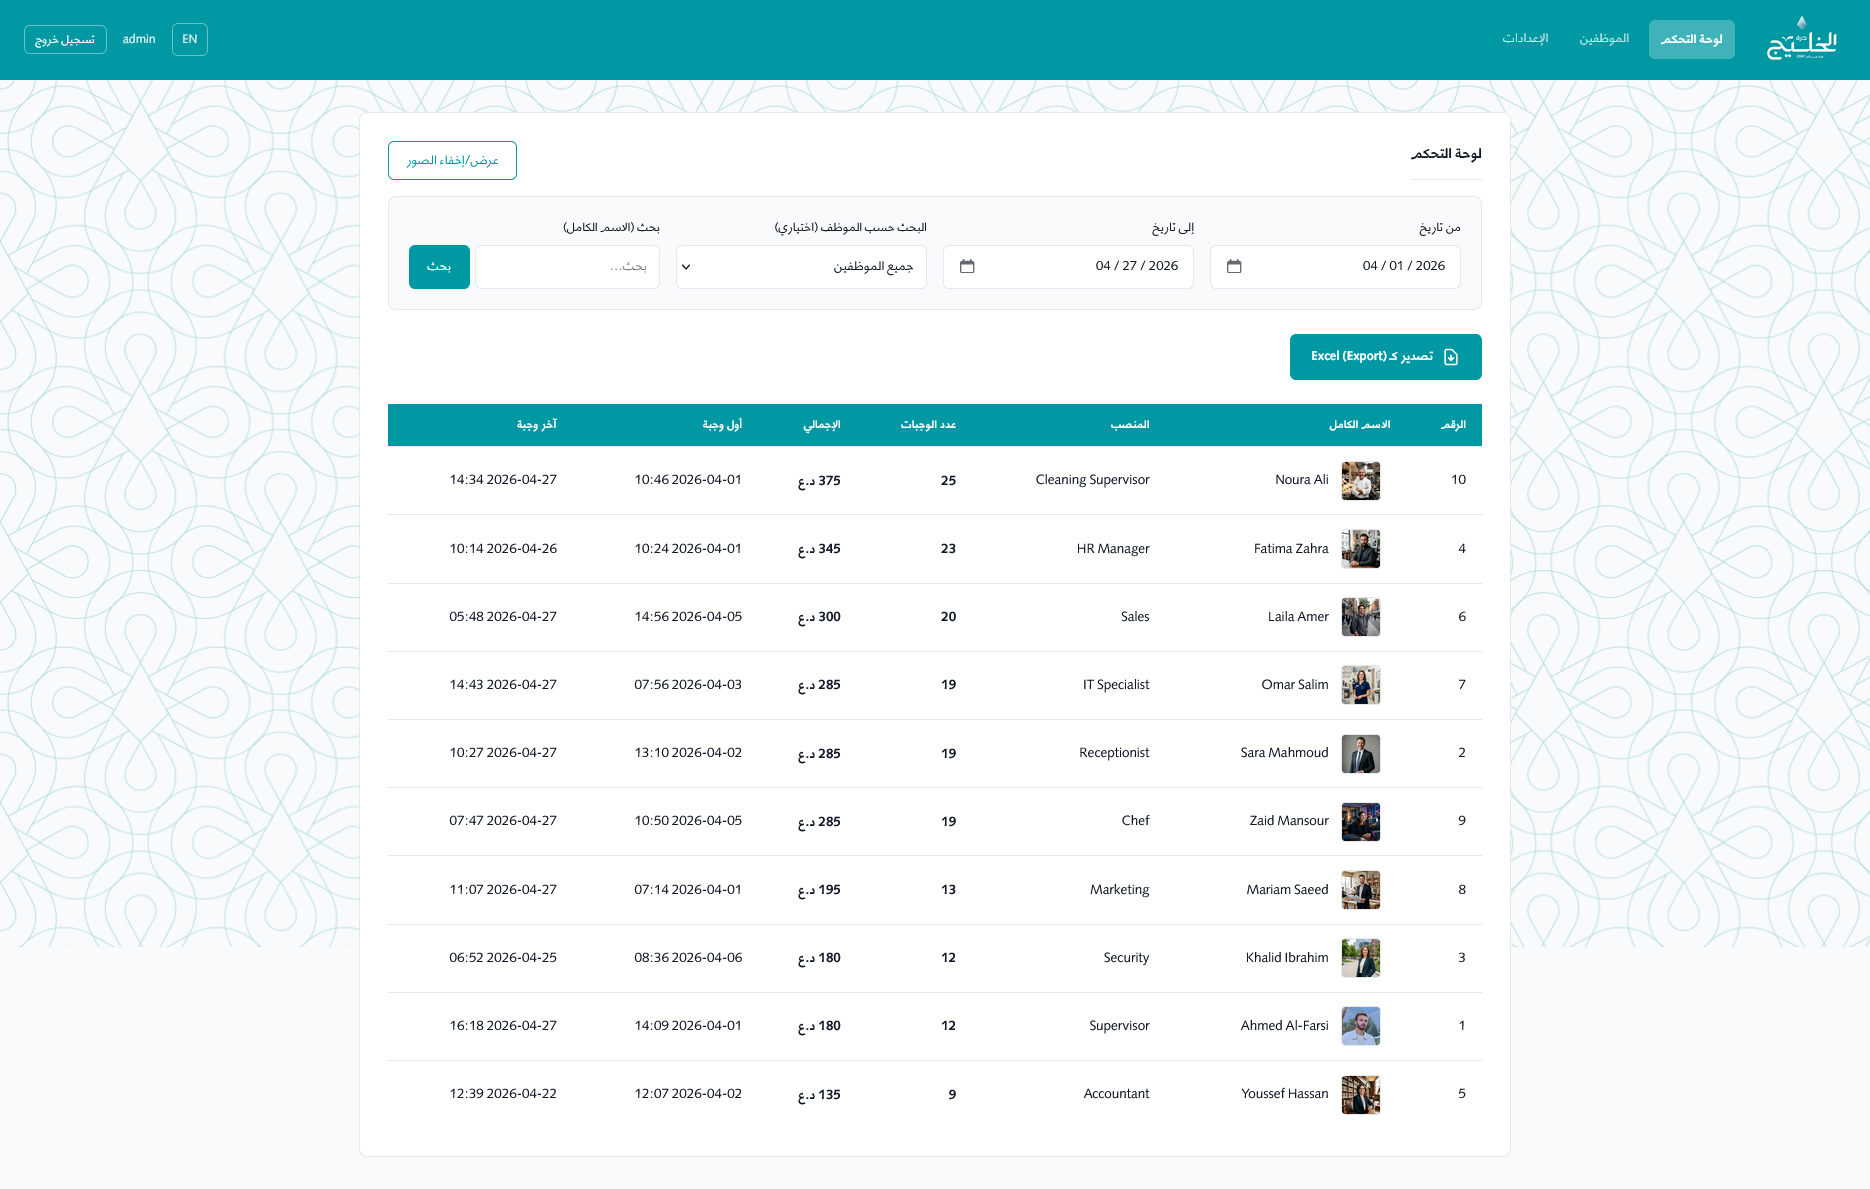The width and height of the screenshot is (1870, 1189).
Task: Click the بحث... name search input
Action: pyautogui.click(x=567, y=266)
